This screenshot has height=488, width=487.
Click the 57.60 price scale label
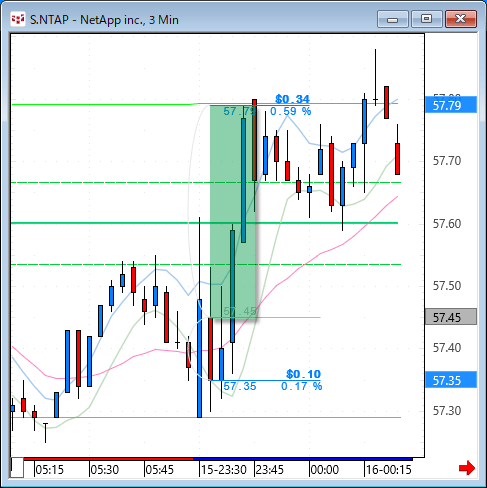coord(447,224)
